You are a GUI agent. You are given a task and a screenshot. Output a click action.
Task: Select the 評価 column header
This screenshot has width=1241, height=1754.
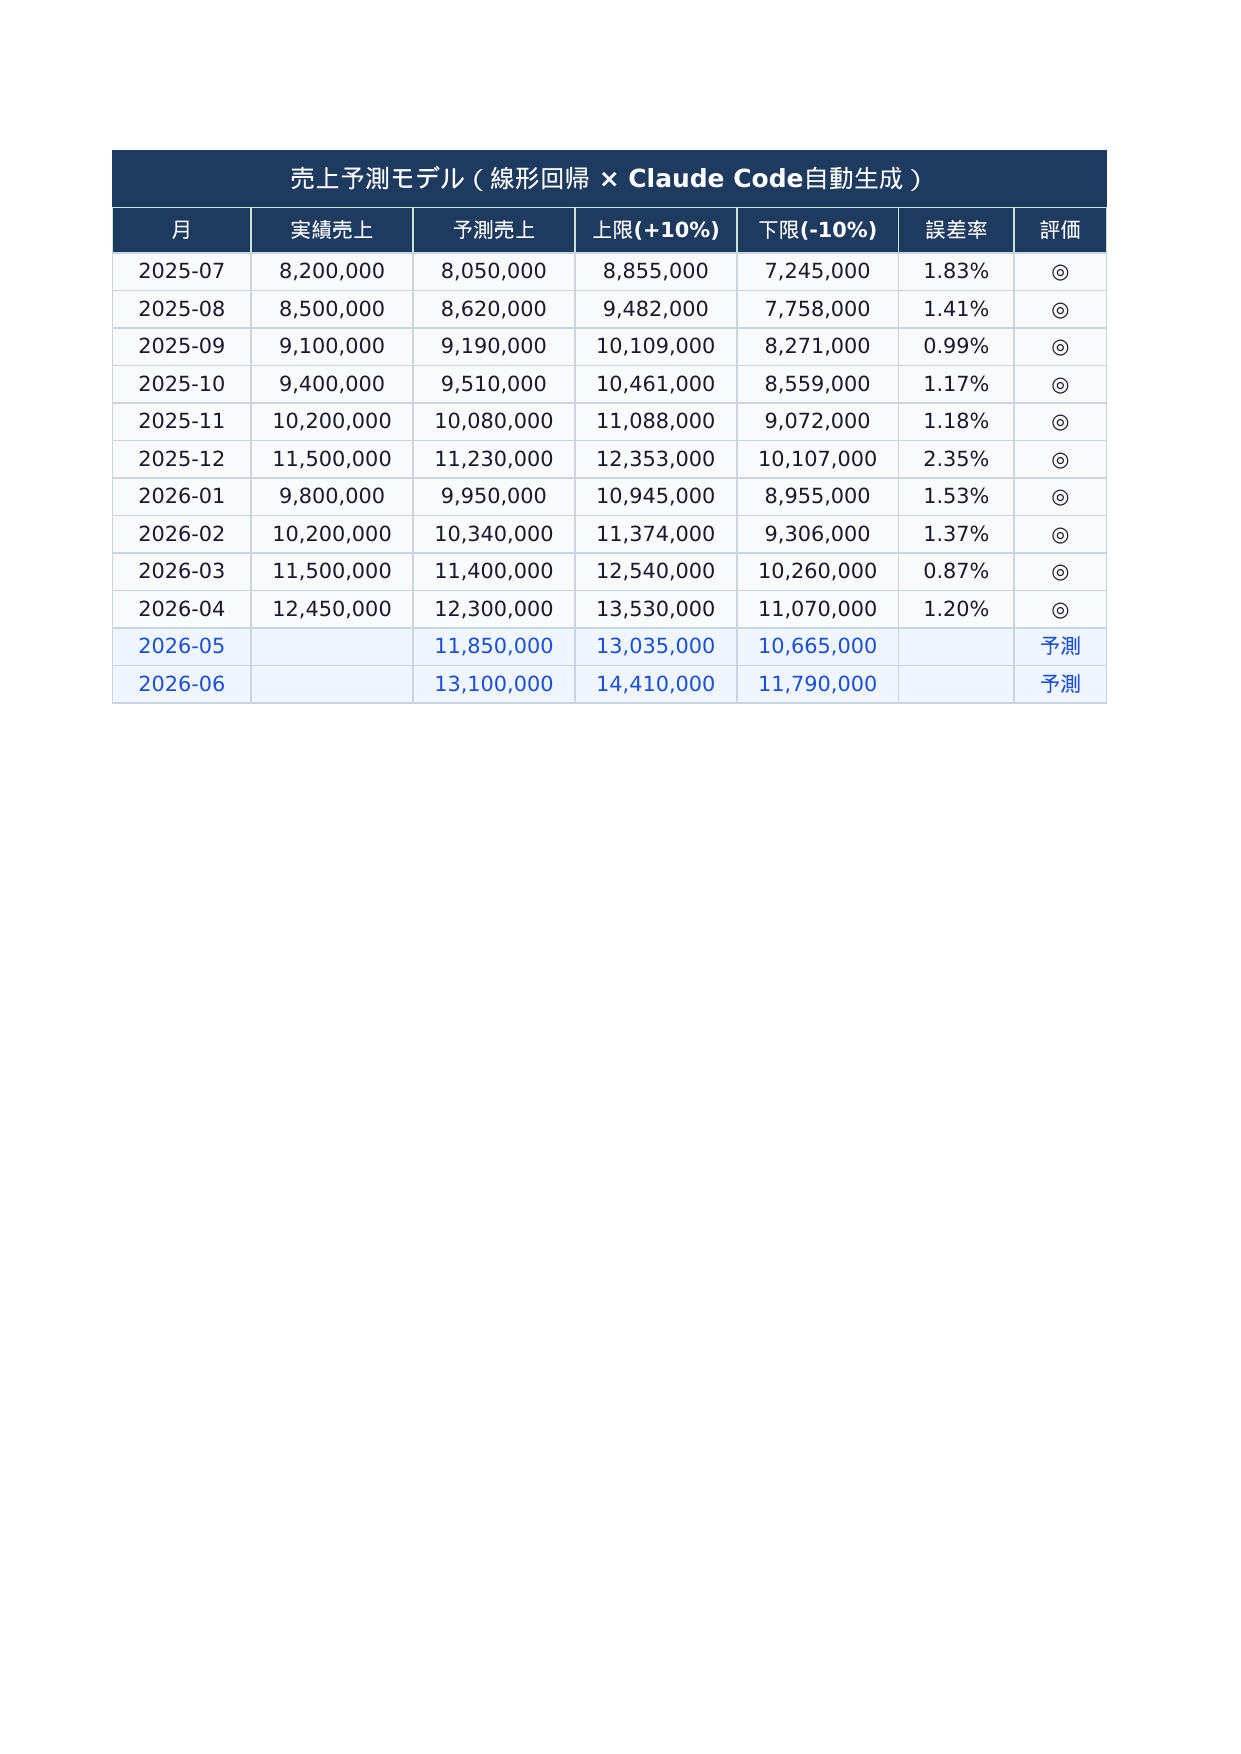point(1060,230)
